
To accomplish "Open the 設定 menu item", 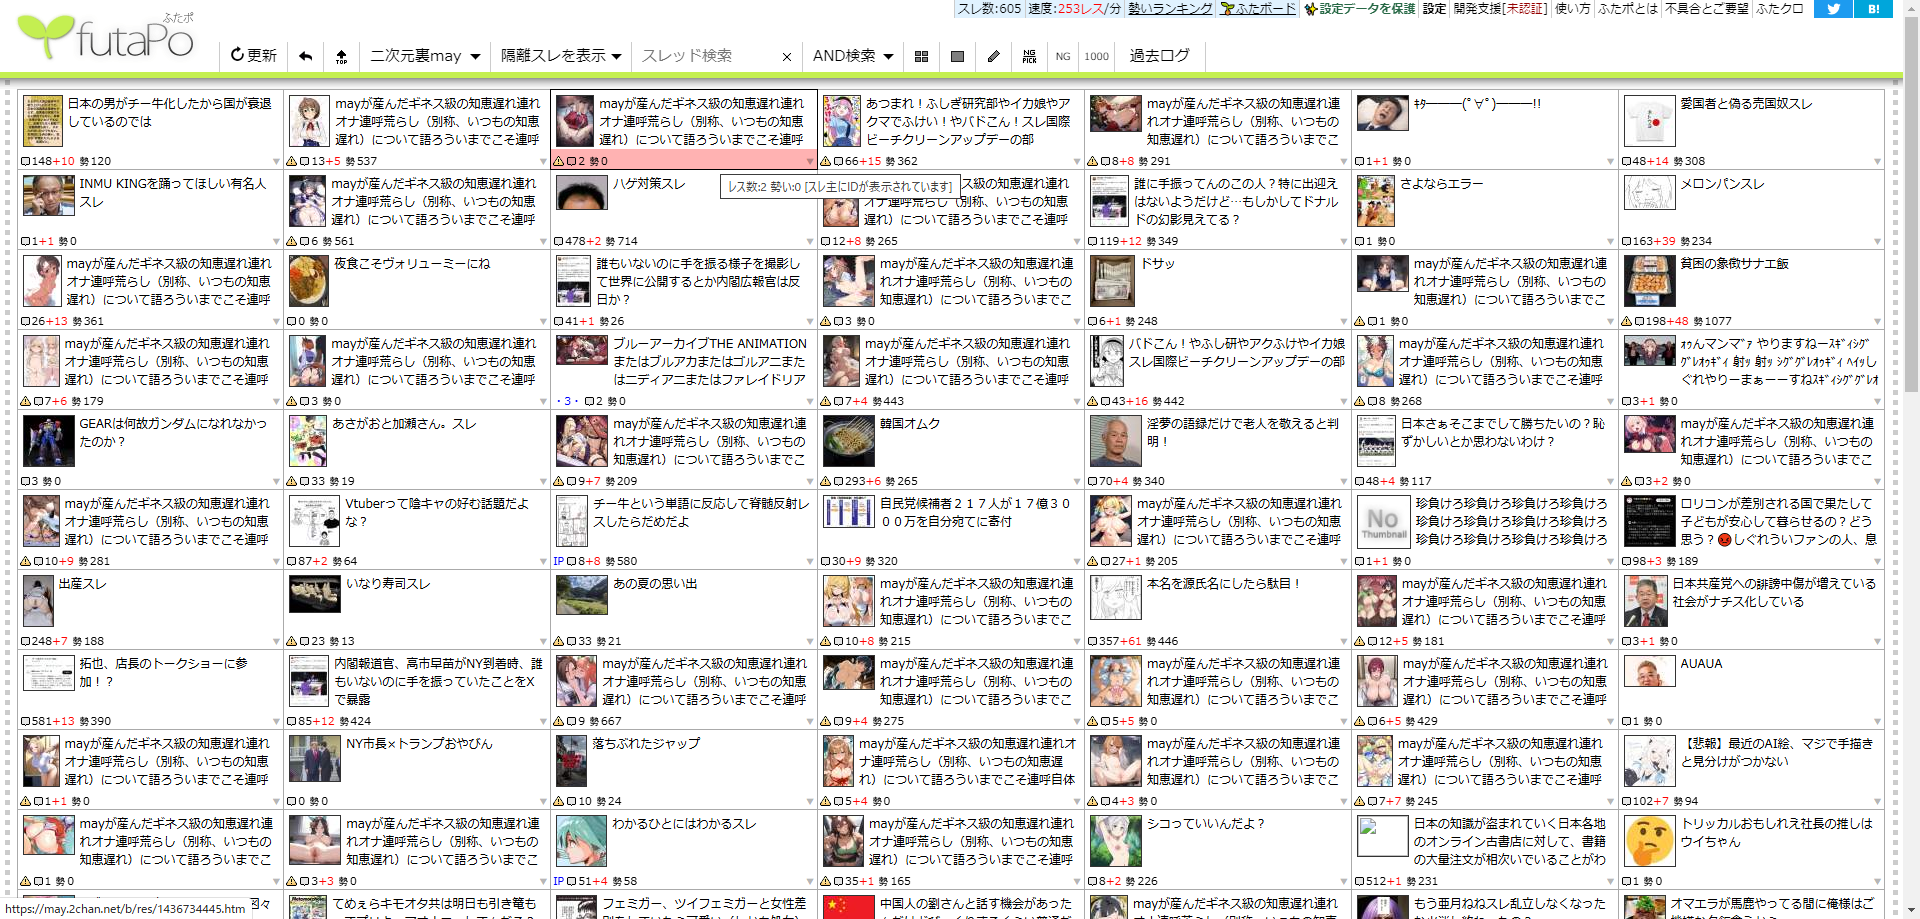I will point(1434,8).
